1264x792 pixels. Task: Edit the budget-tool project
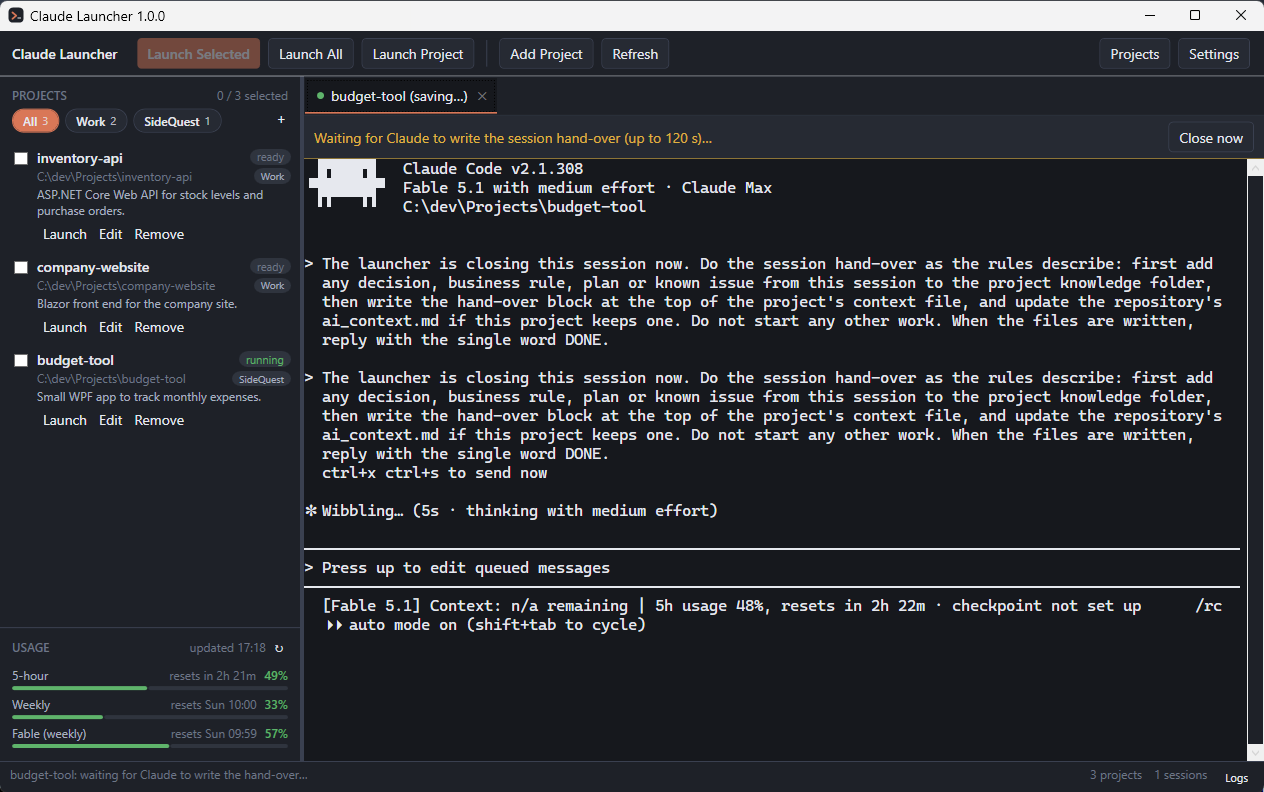pos(110,420)
